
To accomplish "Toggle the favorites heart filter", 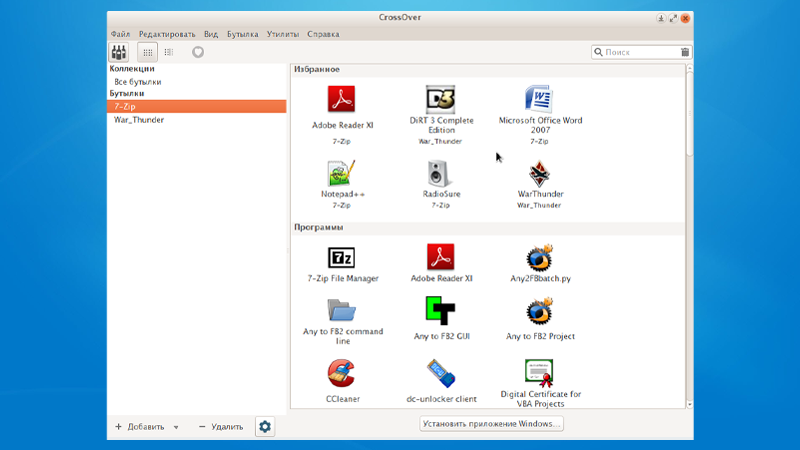I will 198,52.
